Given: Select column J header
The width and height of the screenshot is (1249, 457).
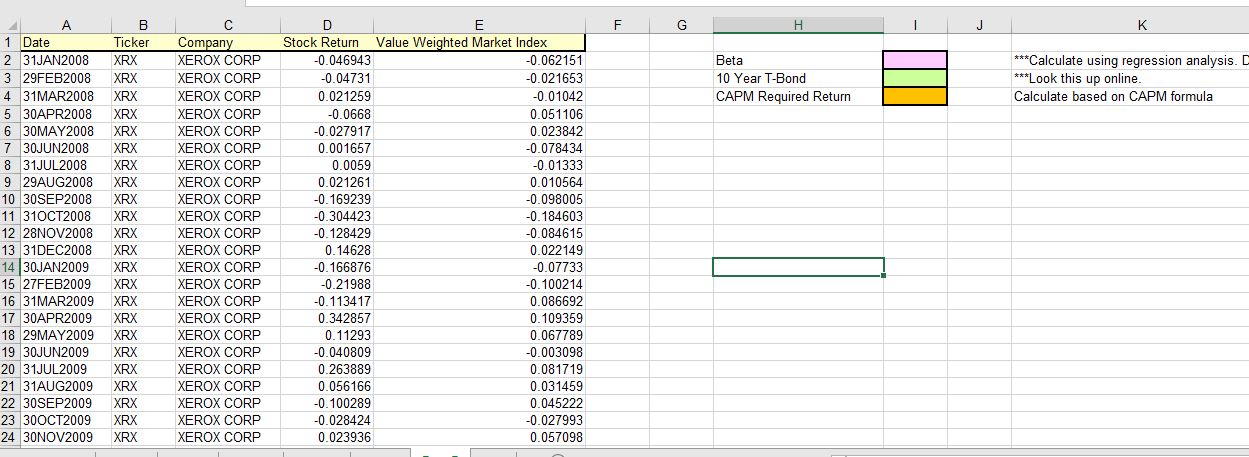Looking at the screenshot, I should point(979,24).
